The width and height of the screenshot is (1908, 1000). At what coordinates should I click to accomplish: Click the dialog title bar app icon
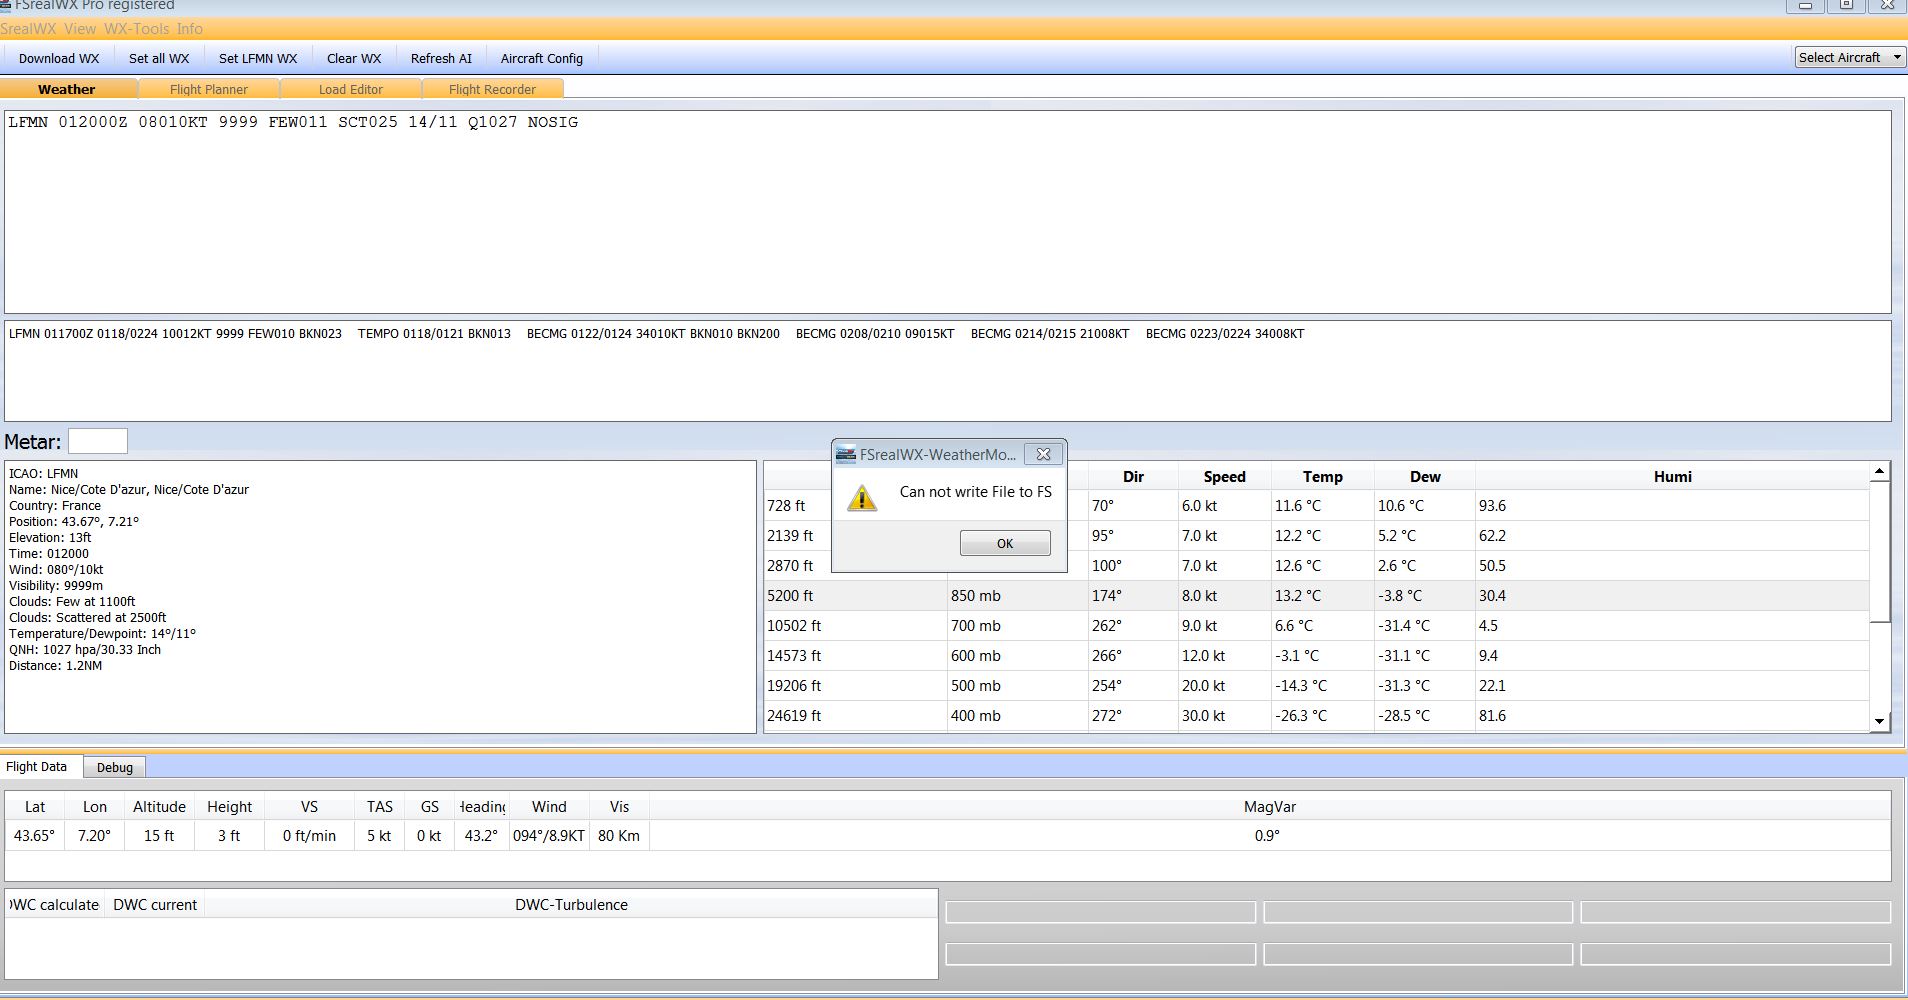click(x=846, y=454)
